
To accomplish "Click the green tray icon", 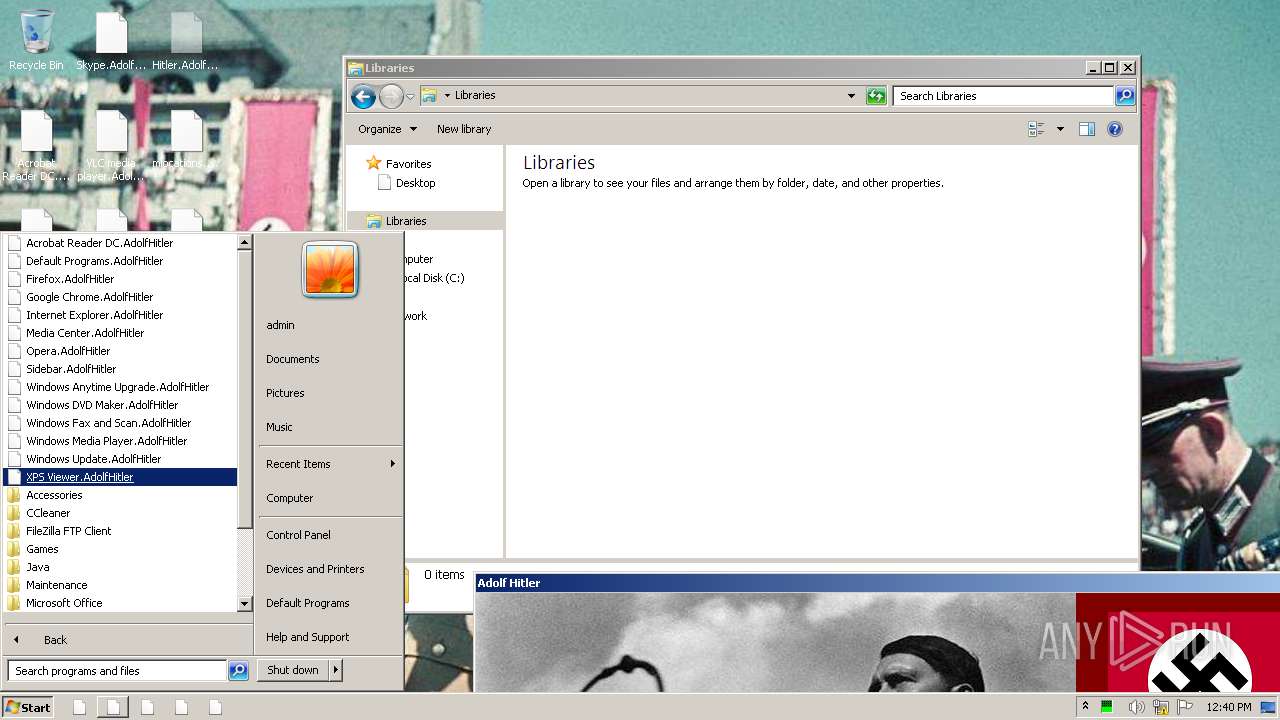I will tap(1107, 707).
